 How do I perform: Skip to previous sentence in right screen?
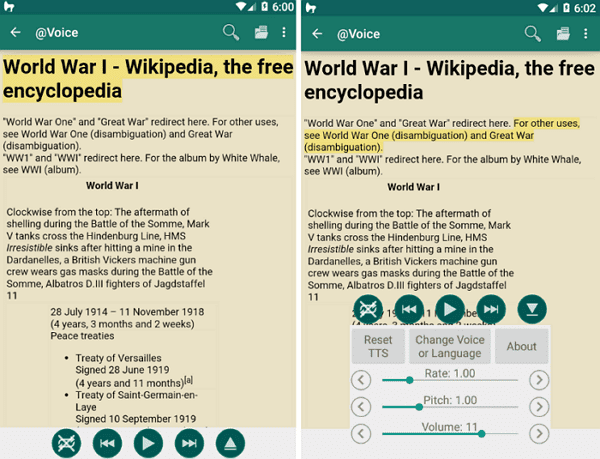(x=409, y=309)
